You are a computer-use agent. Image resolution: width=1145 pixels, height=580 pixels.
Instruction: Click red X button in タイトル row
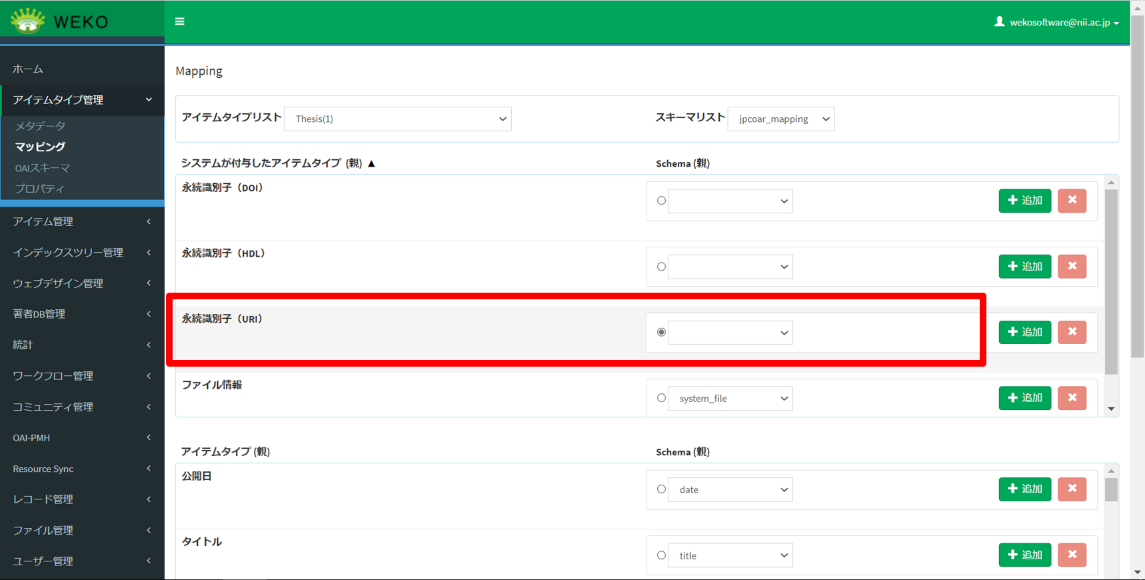(1071, 555)
